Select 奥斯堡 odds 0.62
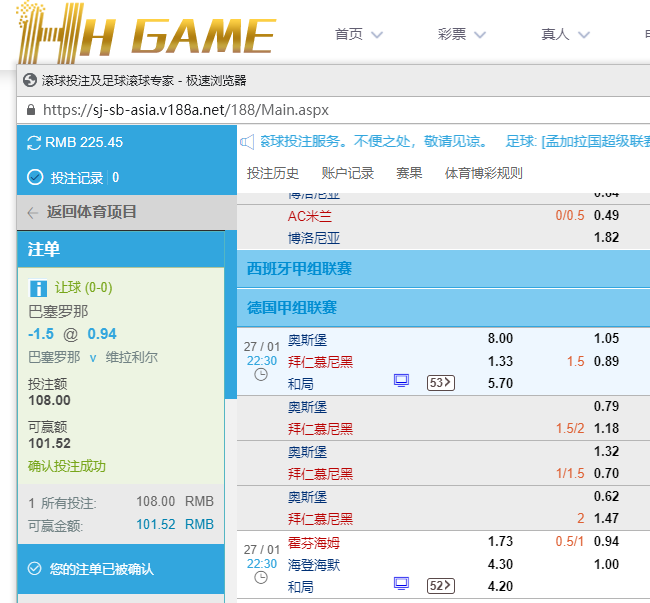This screenshot has height=603, width=650. click(606, 496)
